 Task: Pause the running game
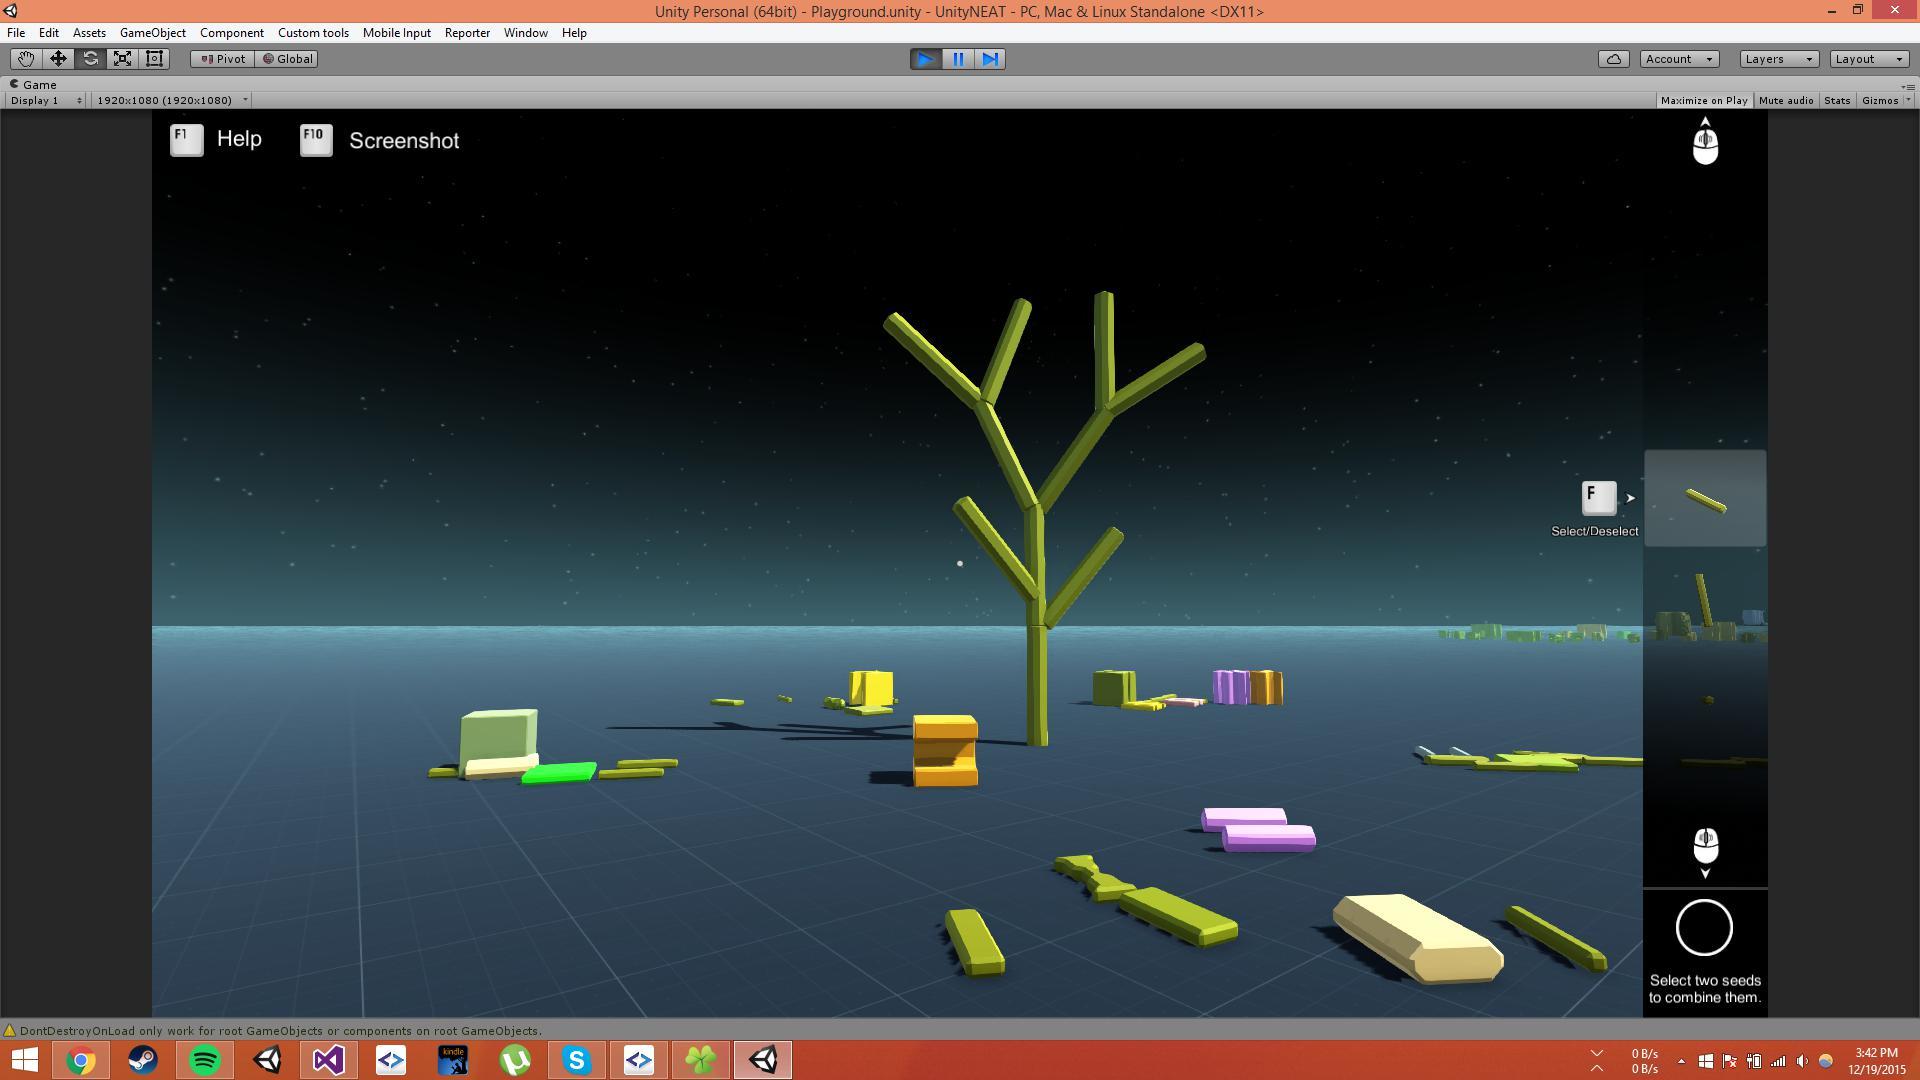click(x=958, y=59)
